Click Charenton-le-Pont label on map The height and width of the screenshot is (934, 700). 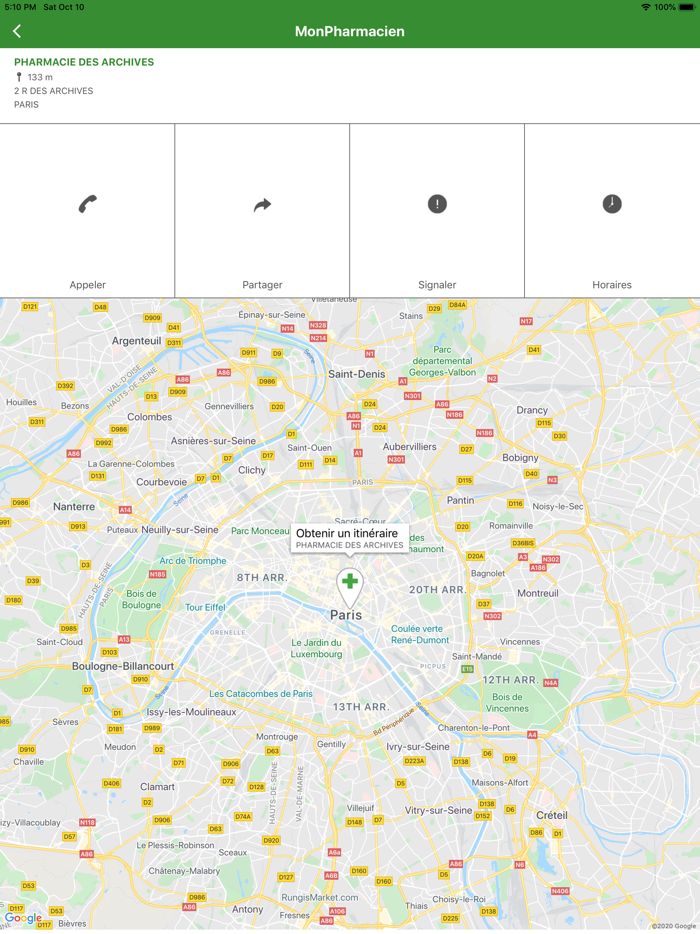pyautogui.click(x=474, y=727)
